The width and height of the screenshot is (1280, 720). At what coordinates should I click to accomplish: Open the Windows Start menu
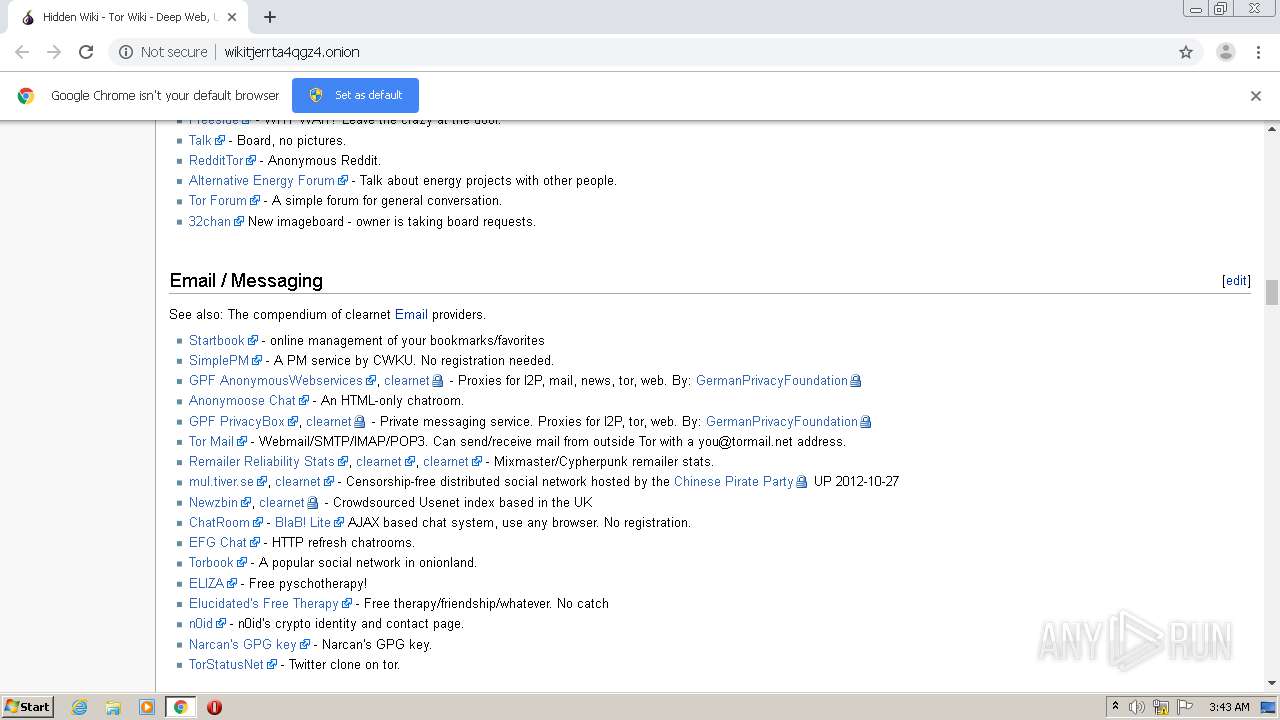[28, 707]
